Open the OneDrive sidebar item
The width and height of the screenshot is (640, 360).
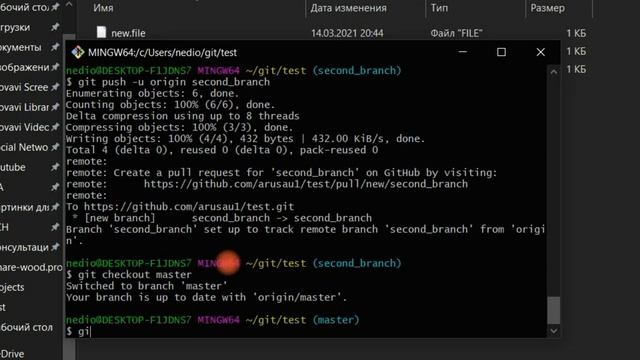point(12,354)
